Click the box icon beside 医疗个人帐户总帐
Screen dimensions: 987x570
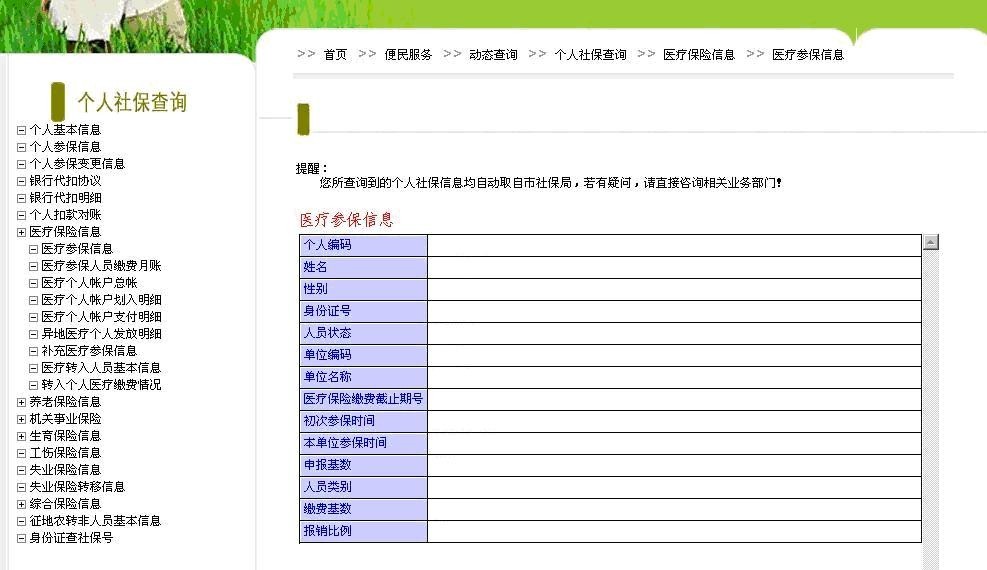(34, 283)
